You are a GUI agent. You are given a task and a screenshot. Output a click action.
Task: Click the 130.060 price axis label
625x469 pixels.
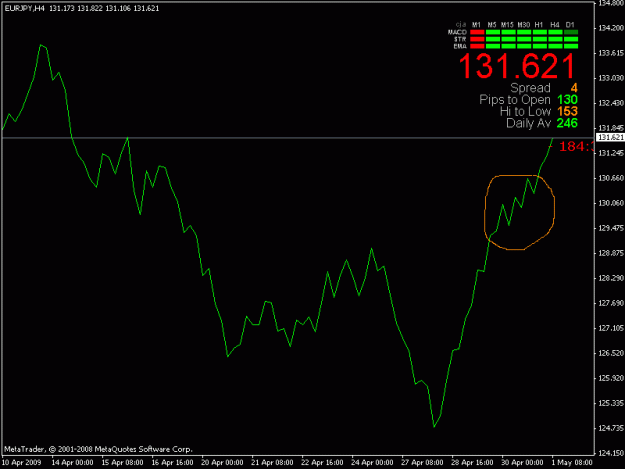click(x=611, y=204)
